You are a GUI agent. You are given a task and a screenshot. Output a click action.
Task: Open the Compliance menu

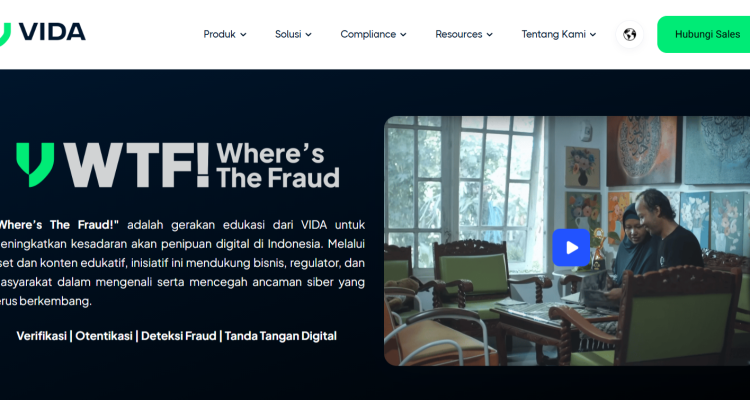pos(373,34)
